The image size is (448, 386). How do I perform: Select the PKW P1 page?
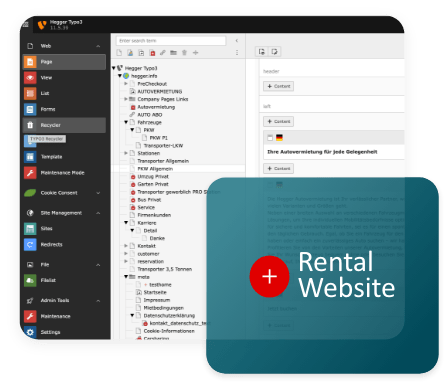click(x=159, y=138)
